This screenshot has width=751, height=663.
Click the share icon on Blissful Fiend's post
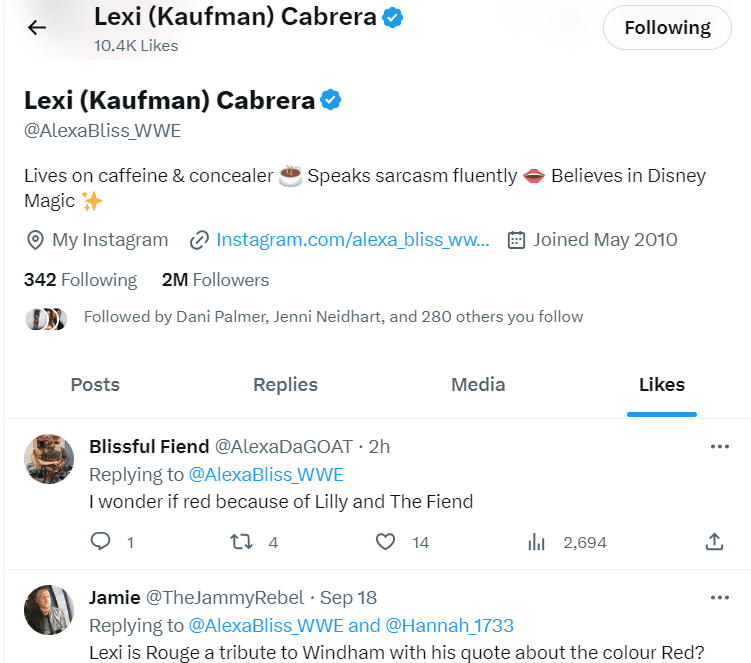714,542
